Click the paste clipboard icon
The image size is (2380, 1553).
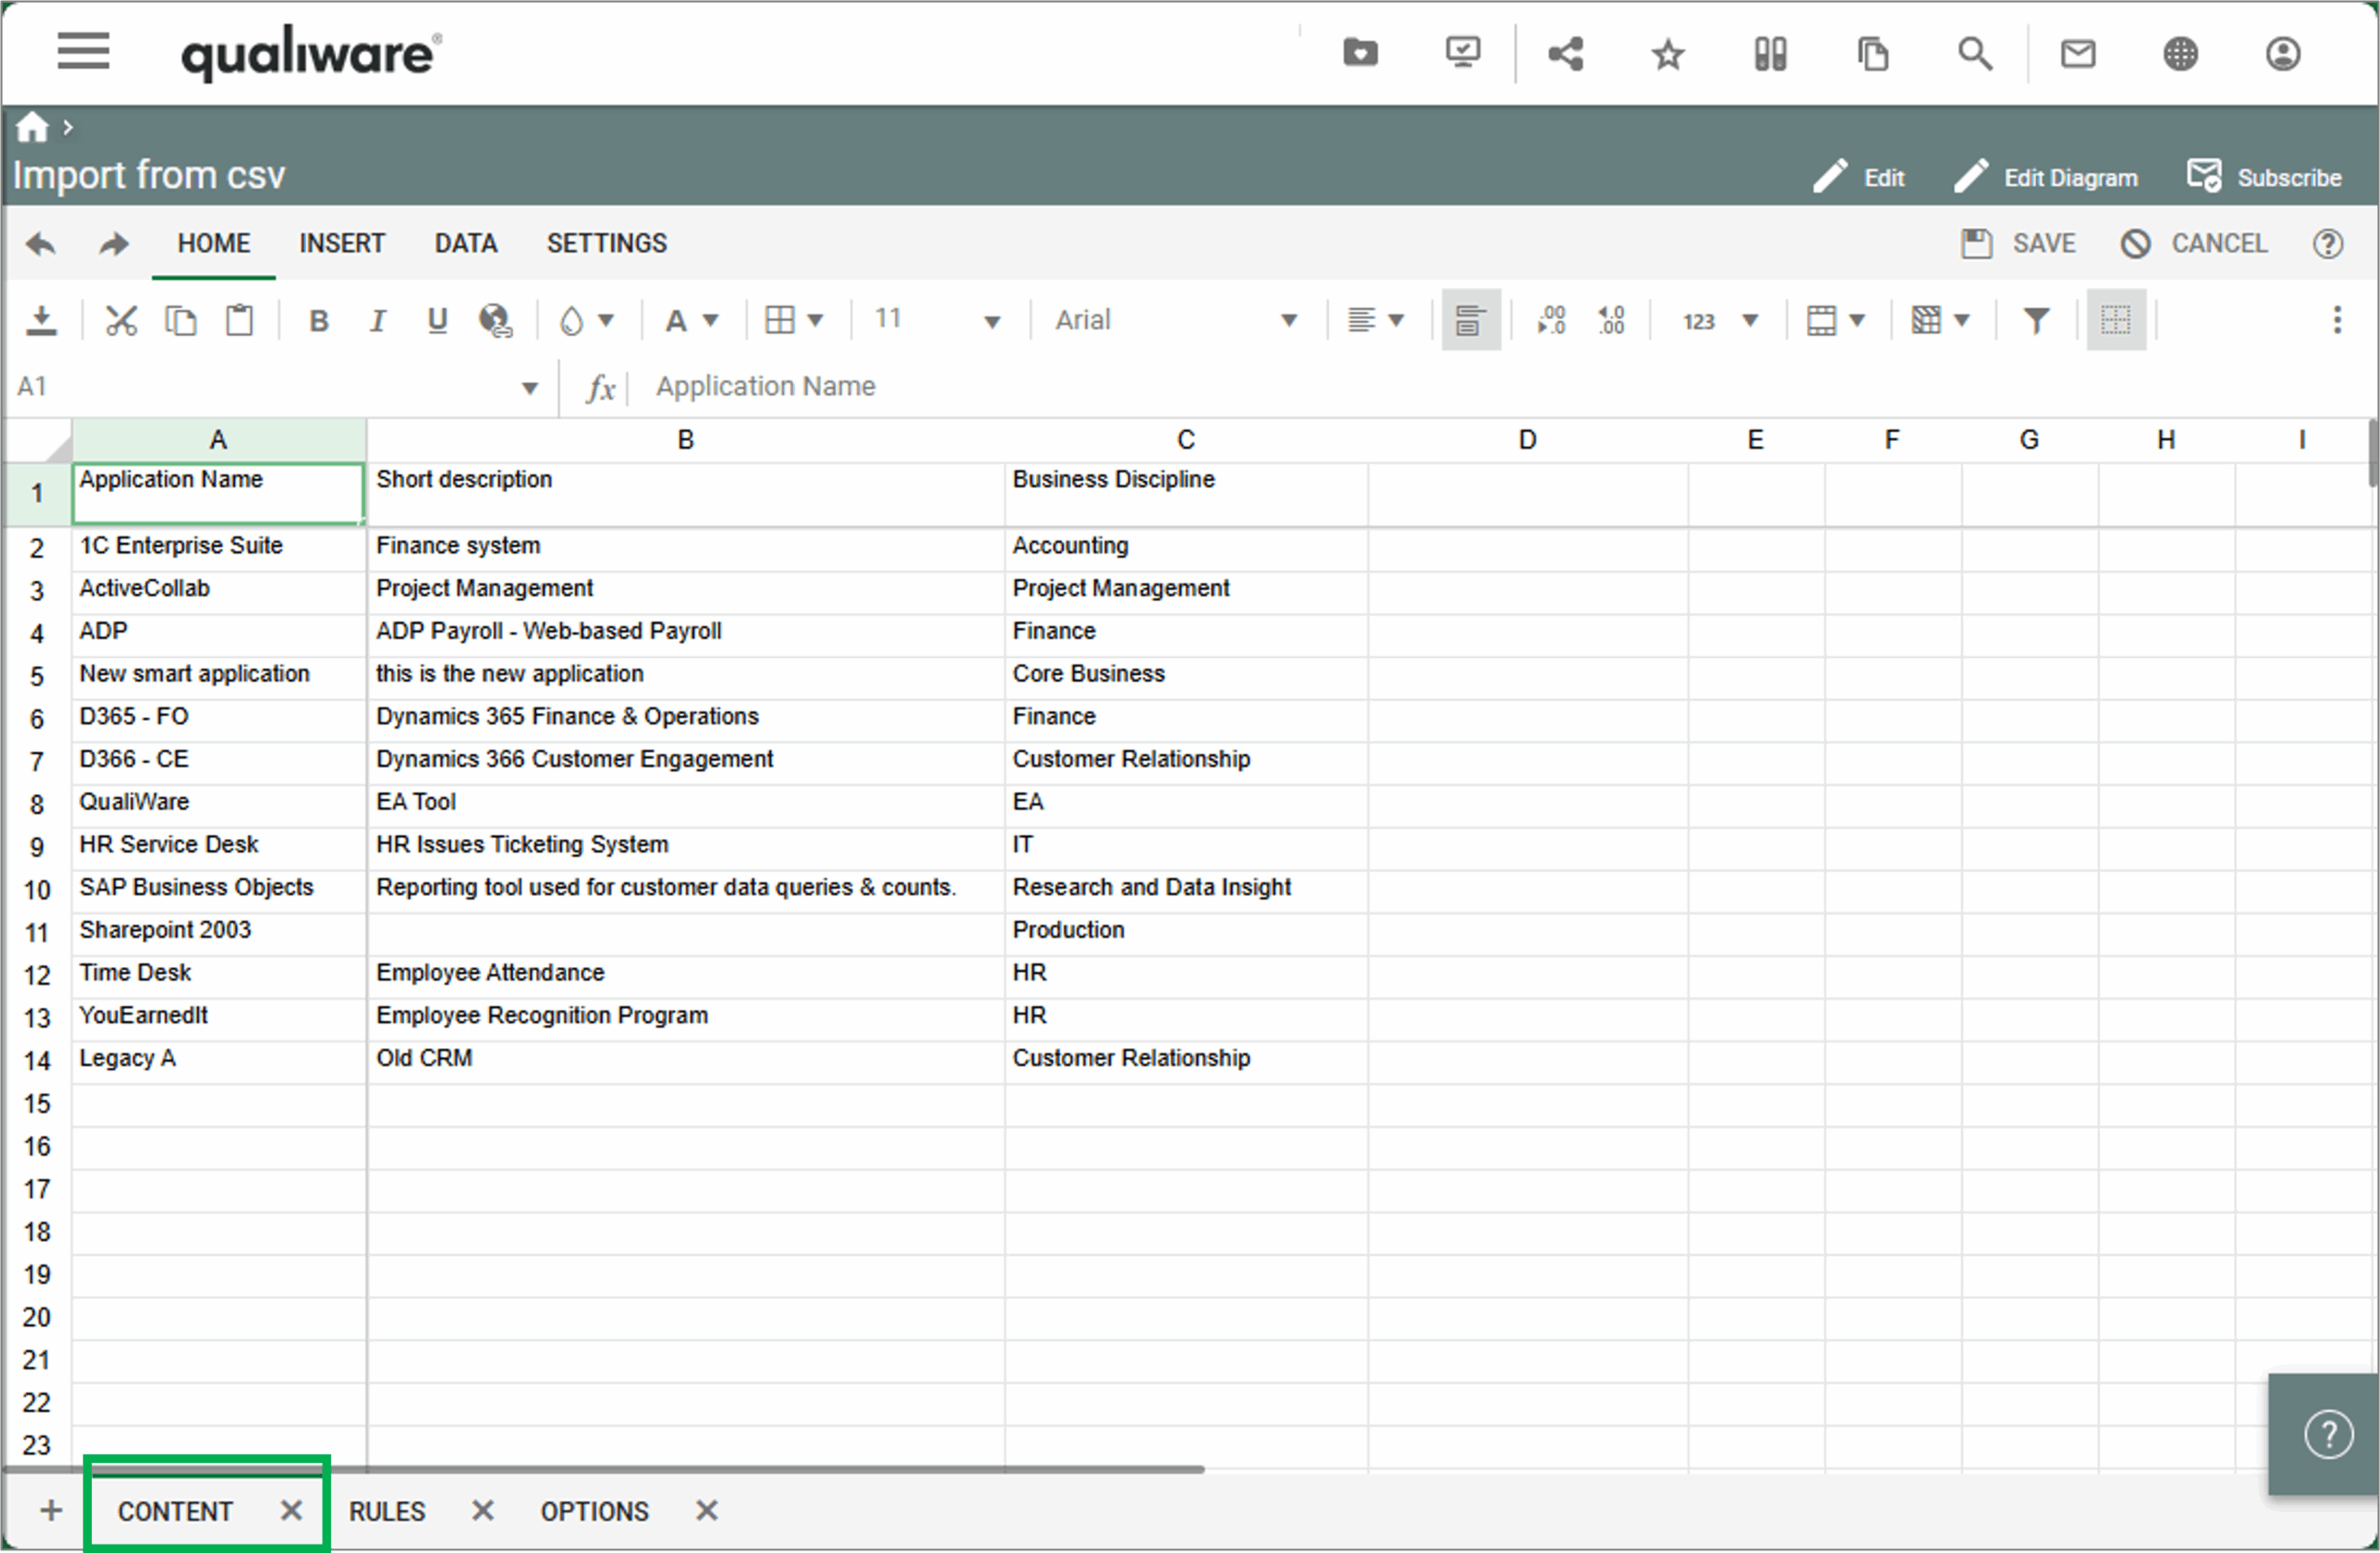[239, 320]
